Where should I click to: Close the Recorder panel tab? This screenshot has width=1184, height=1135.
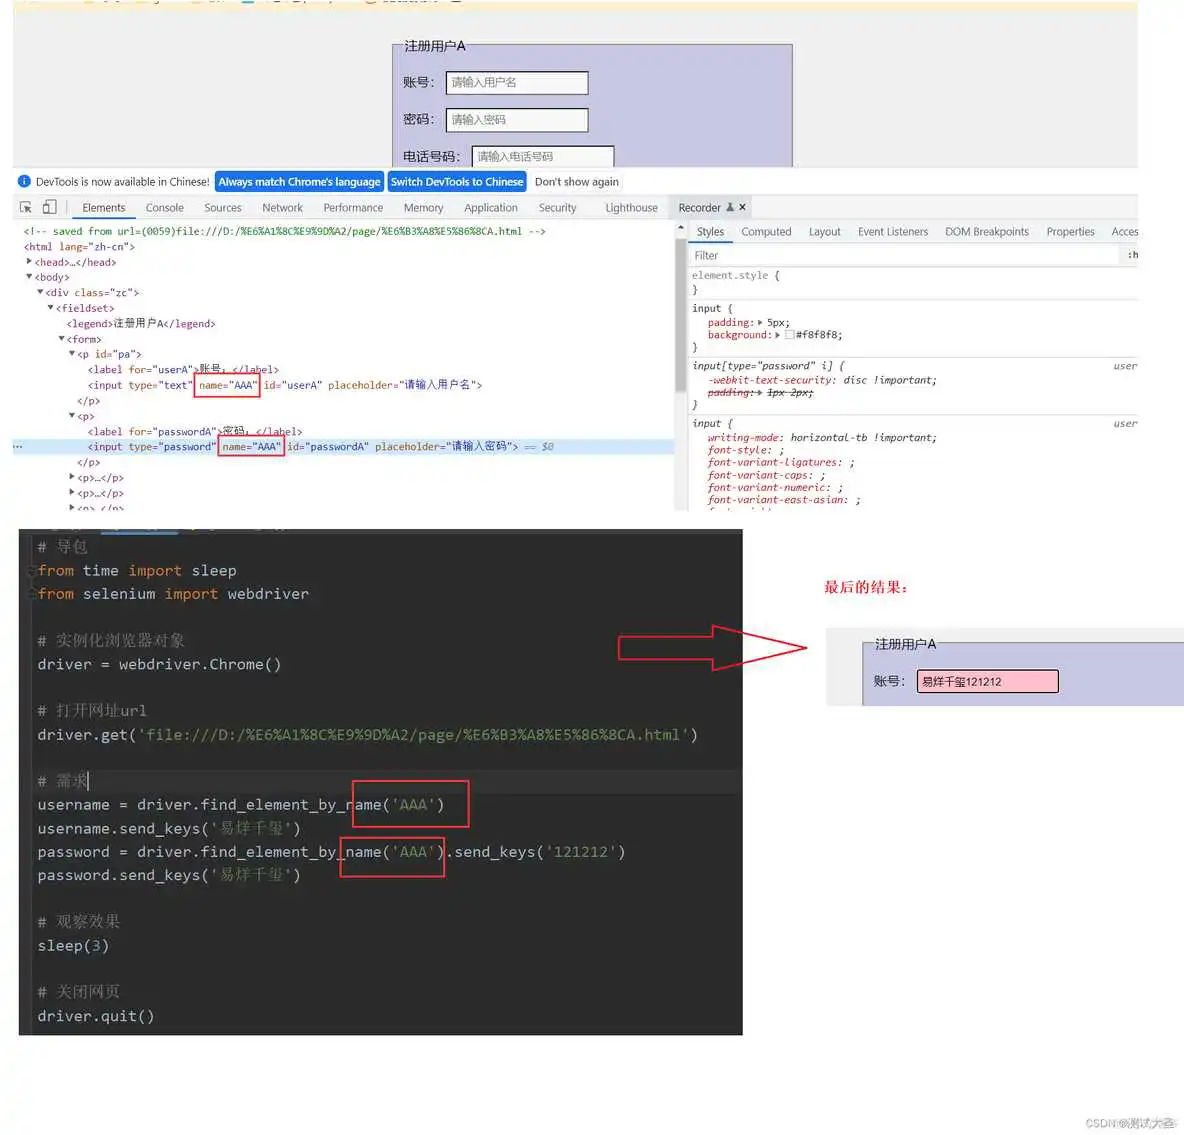(743, 207)
